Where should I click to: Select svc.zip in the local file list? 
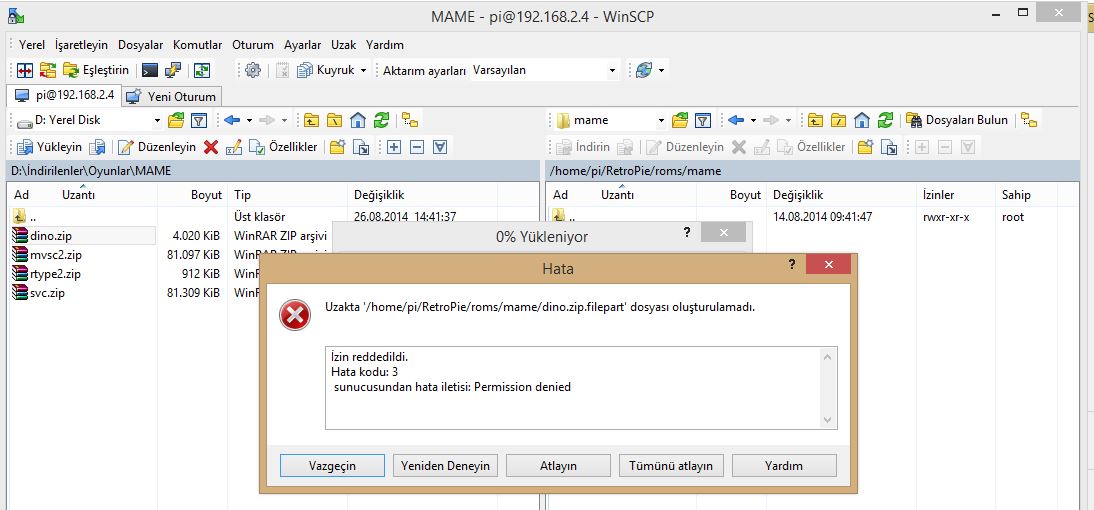point(47,293)
